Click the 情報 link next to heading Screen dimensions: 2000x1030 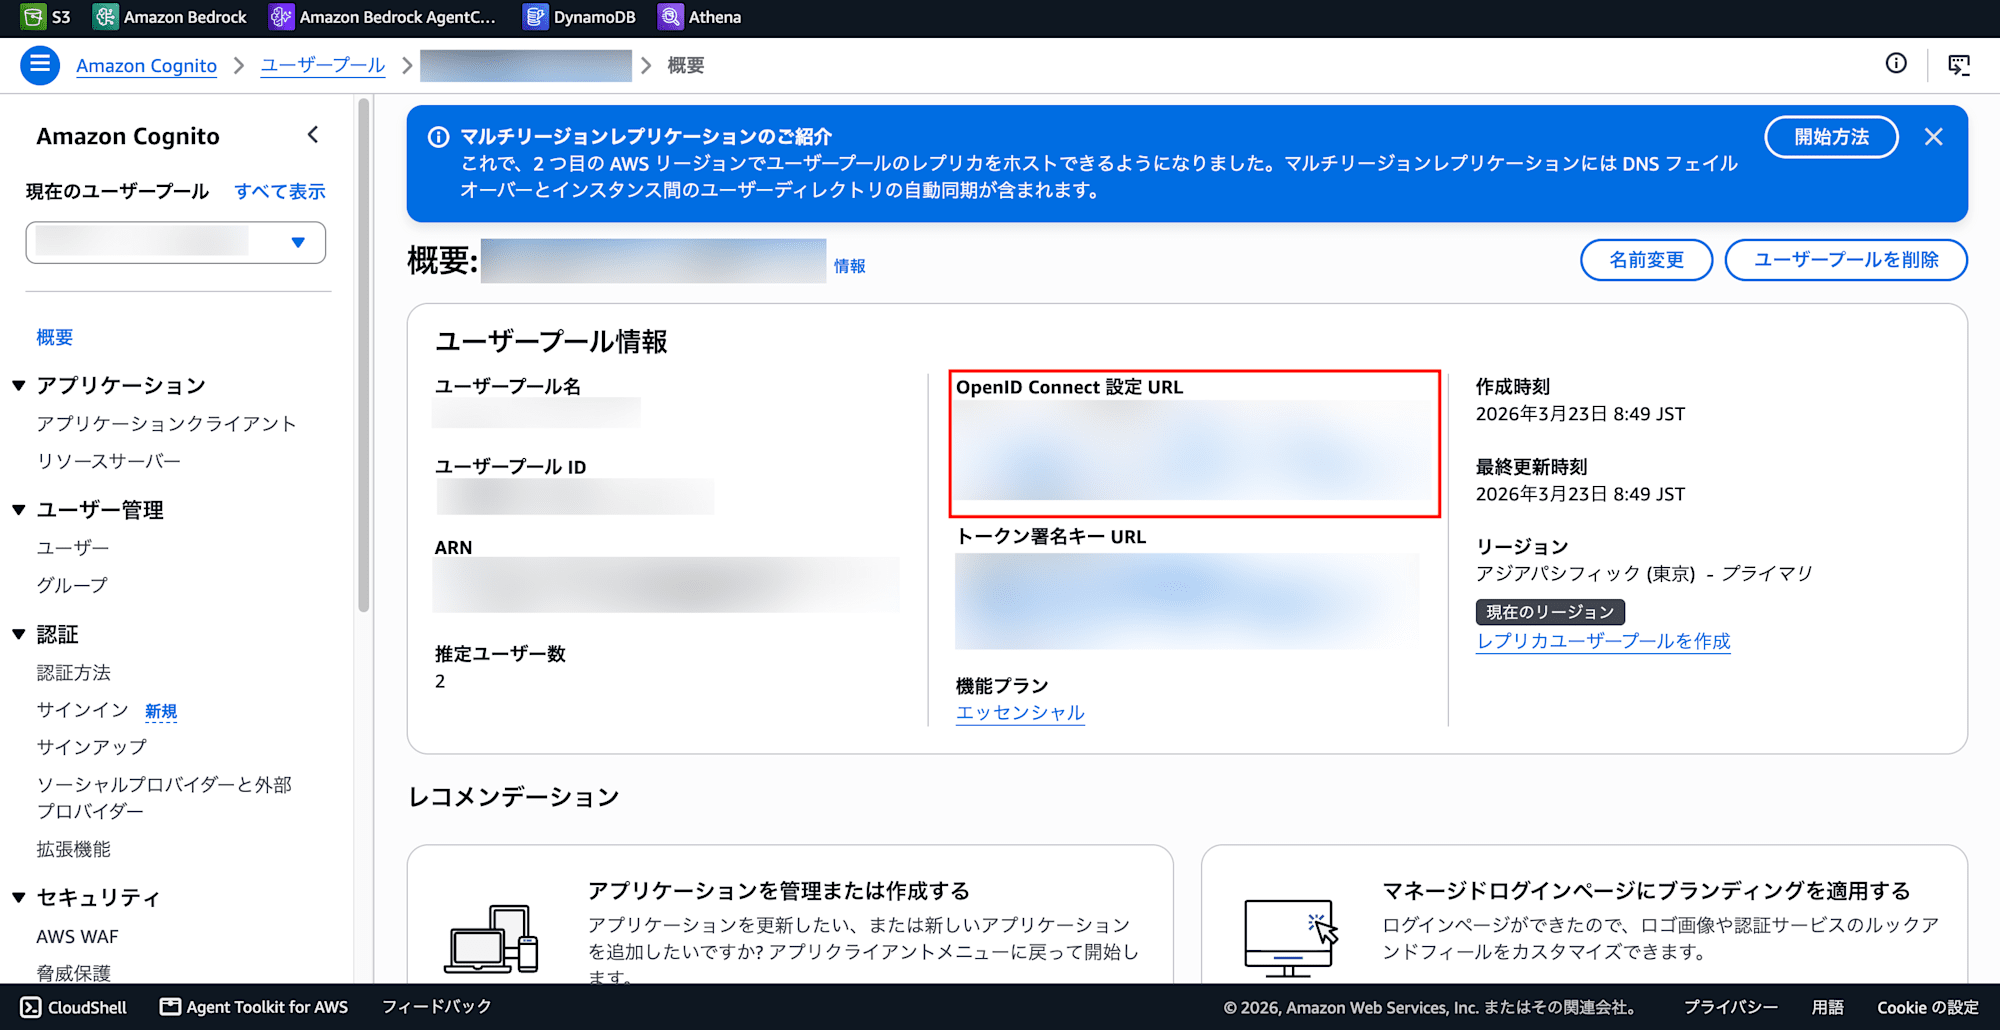(850, 266)
